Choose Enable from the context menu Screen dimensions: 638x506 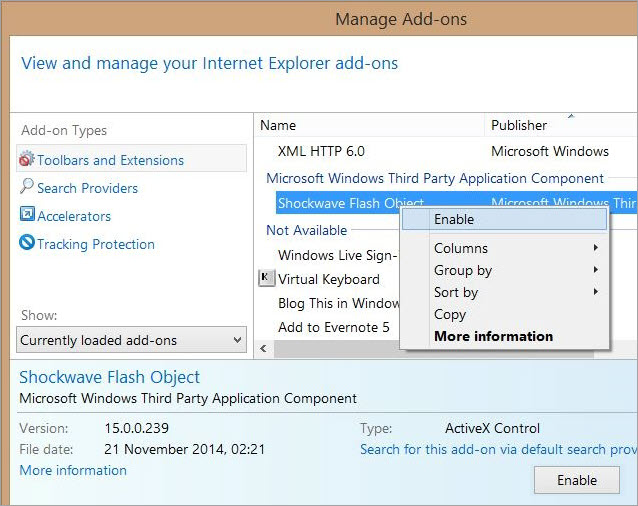click(454, 219)
